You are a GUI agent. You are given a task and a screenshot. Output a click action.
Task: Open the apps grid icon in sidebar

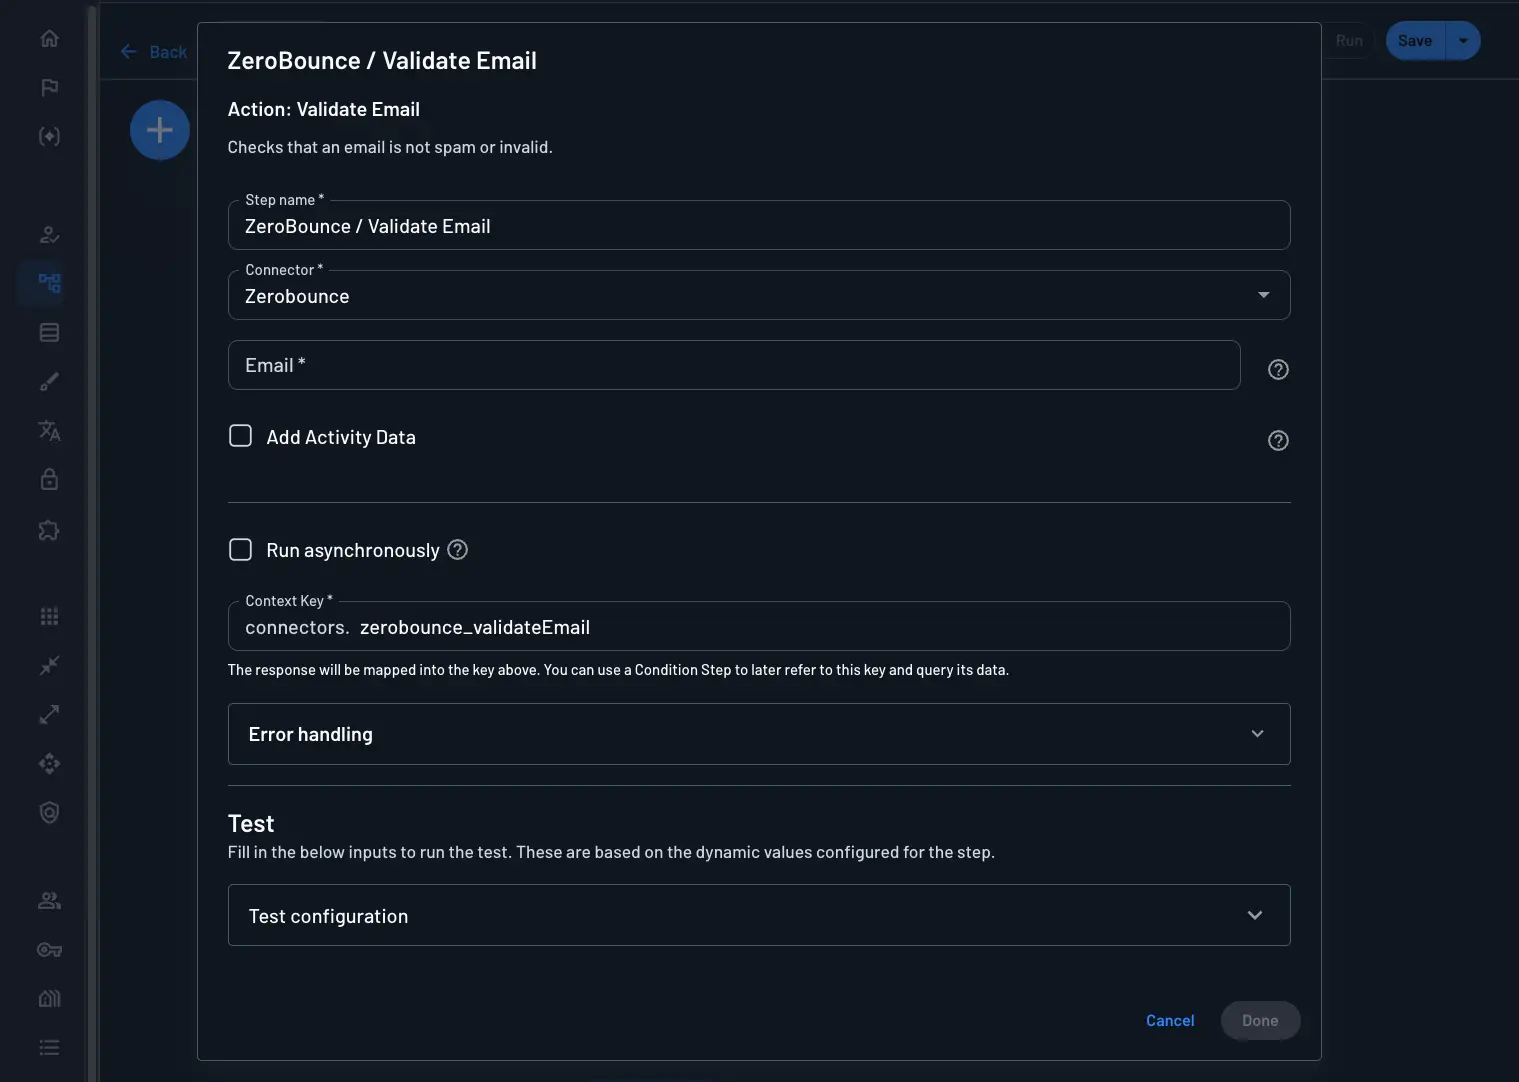click(49, 616)
